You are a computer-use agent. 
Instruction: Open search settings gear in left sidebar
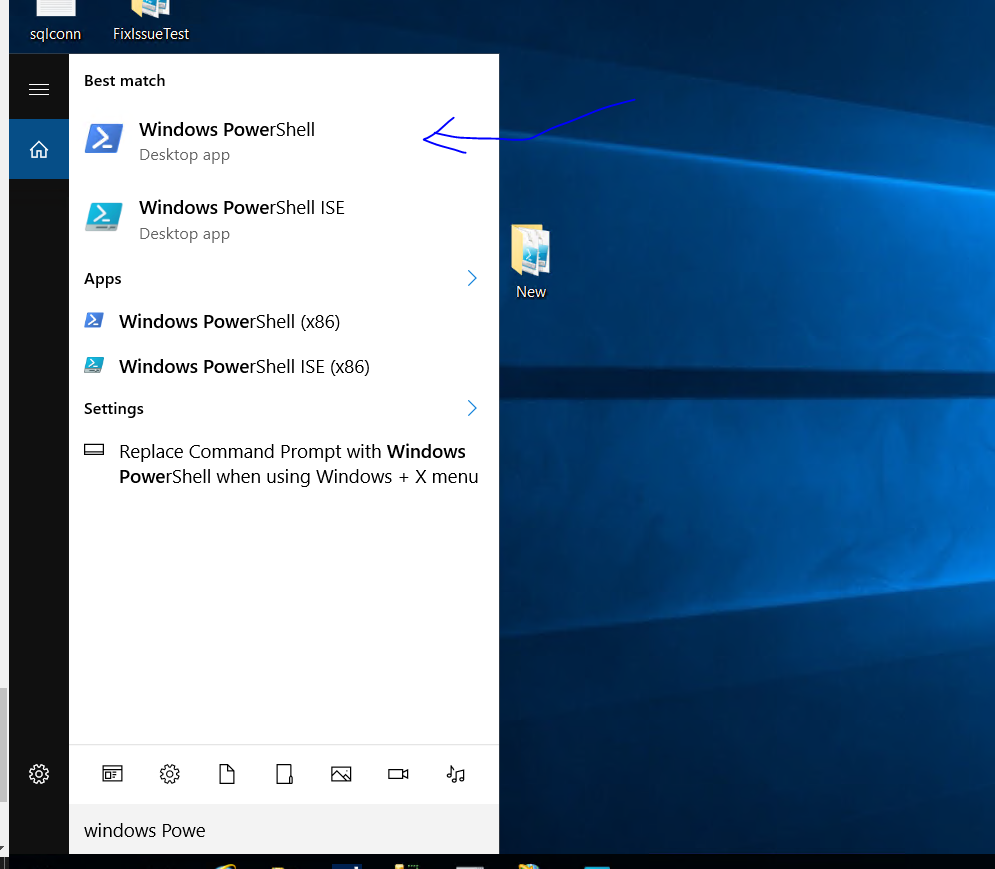pyautogui.click(x=39, y=773)
